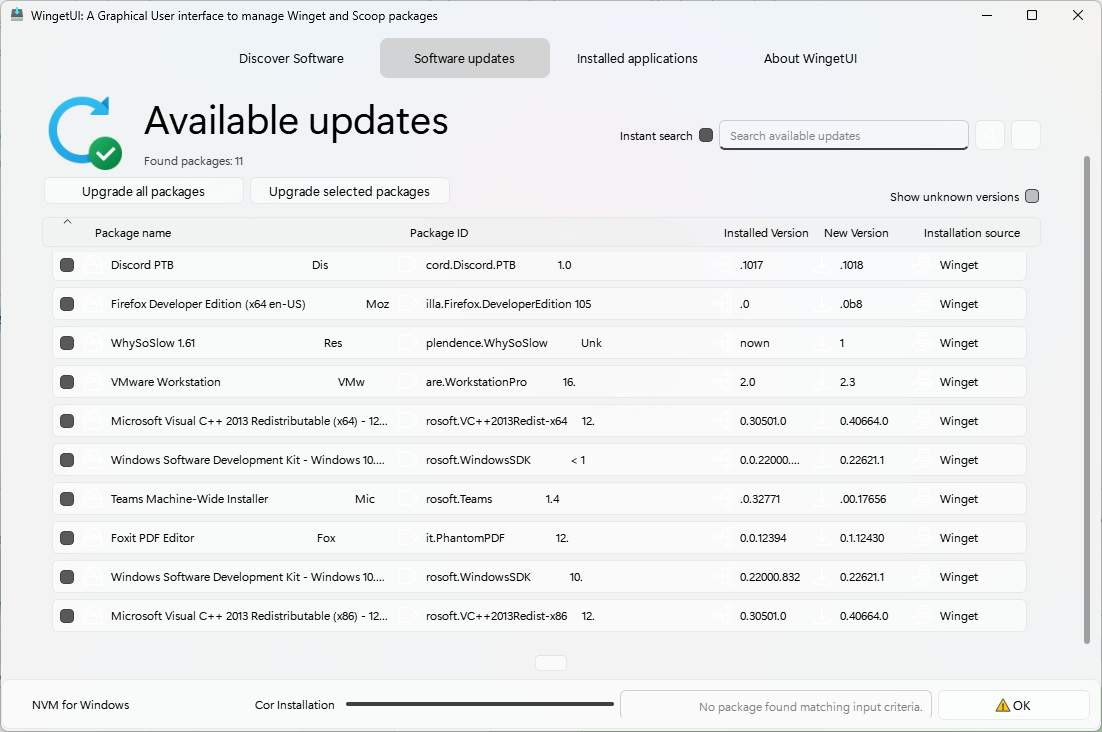Sort by the Installation source column header
Image resolution: width=1102 pixels, height=732 pixels.
(971, 233)
